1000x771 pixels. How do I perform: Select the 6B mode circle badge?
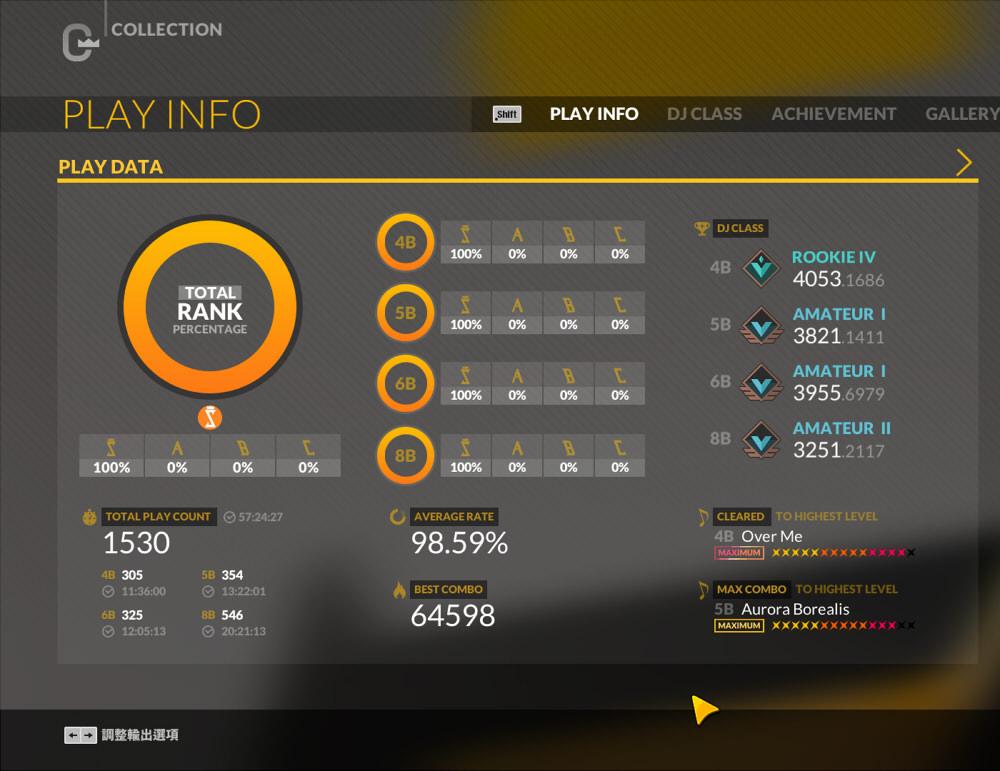[405, 384]
